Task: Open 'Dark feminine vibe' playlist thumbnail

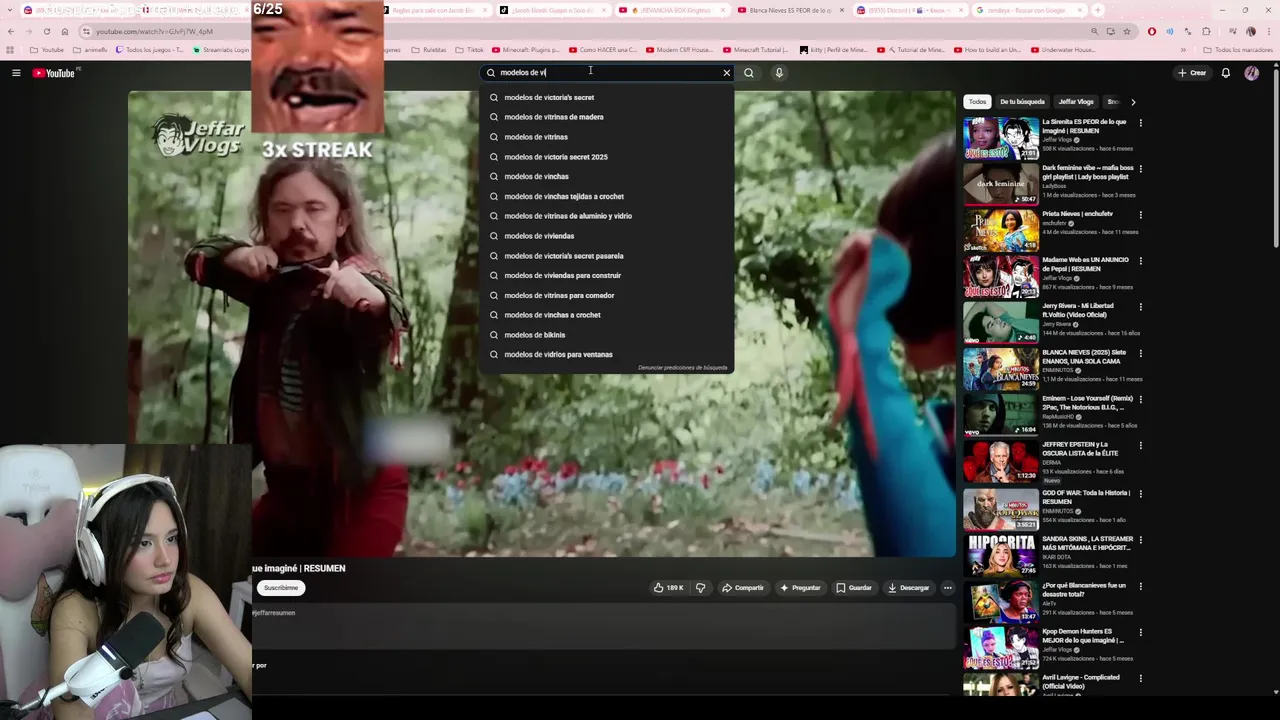Action: click(x=1001, y=185)
